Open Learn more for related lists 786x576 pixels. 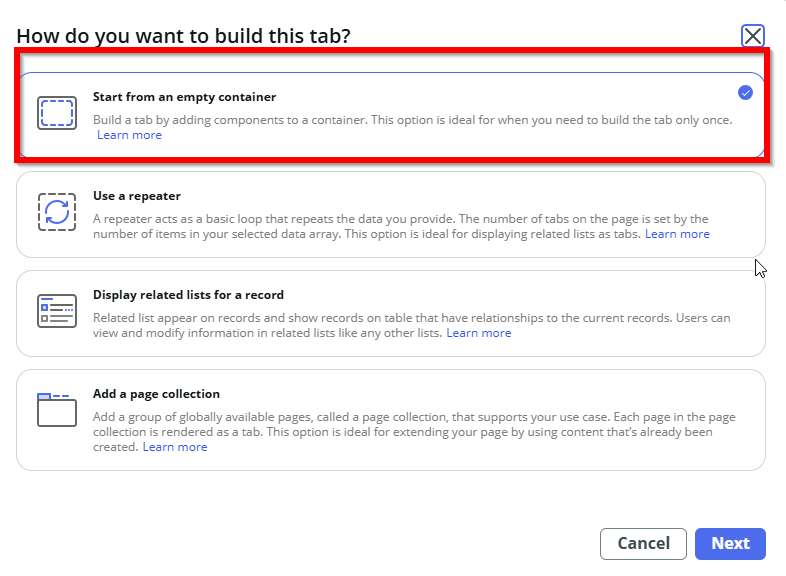point(478,333)
